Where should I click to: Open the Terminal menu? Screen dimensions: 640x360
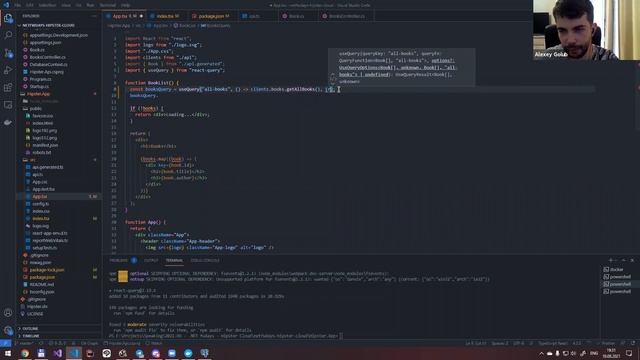[x=108, y=5]
